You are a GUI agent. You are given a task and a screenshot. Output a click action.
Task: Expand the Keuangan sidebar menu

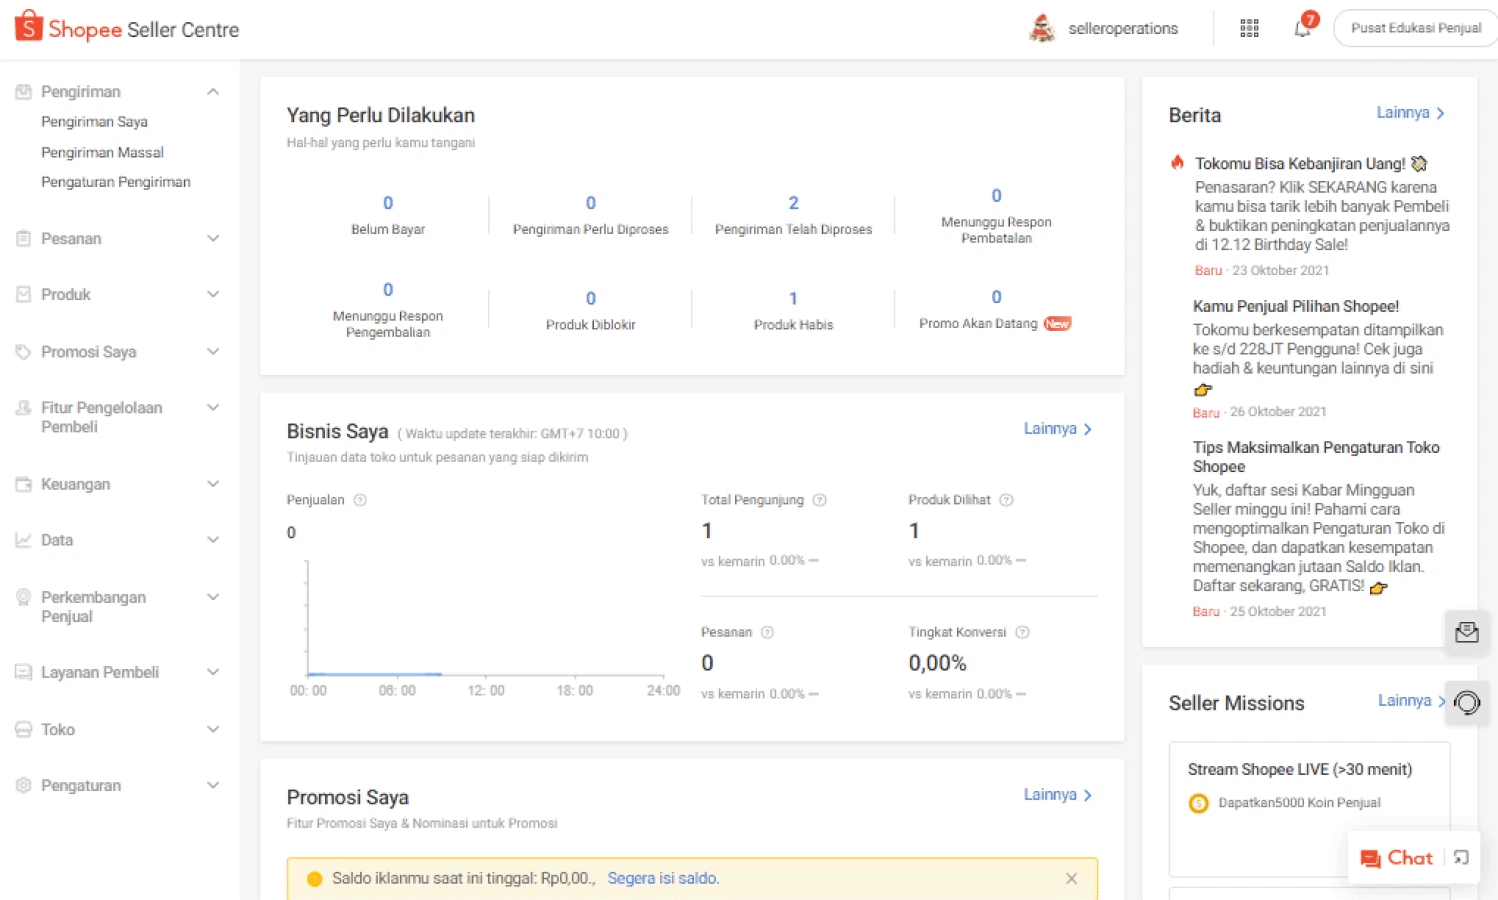pos(213,484)
